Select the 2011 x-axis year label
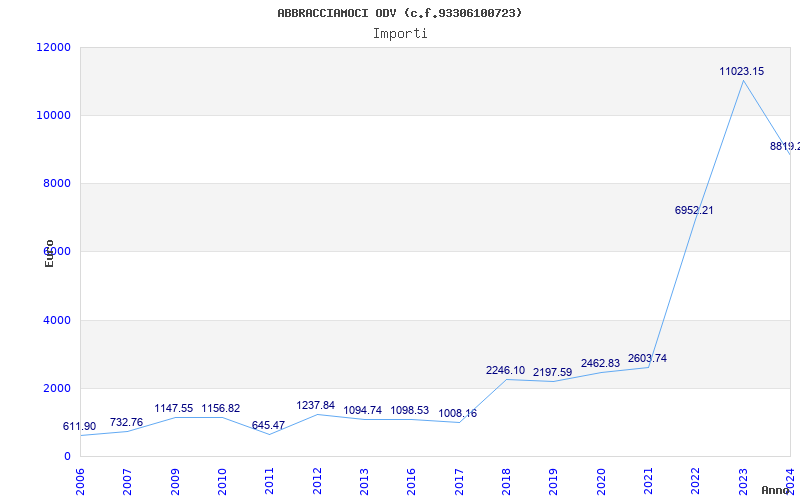 click(269, 481)
